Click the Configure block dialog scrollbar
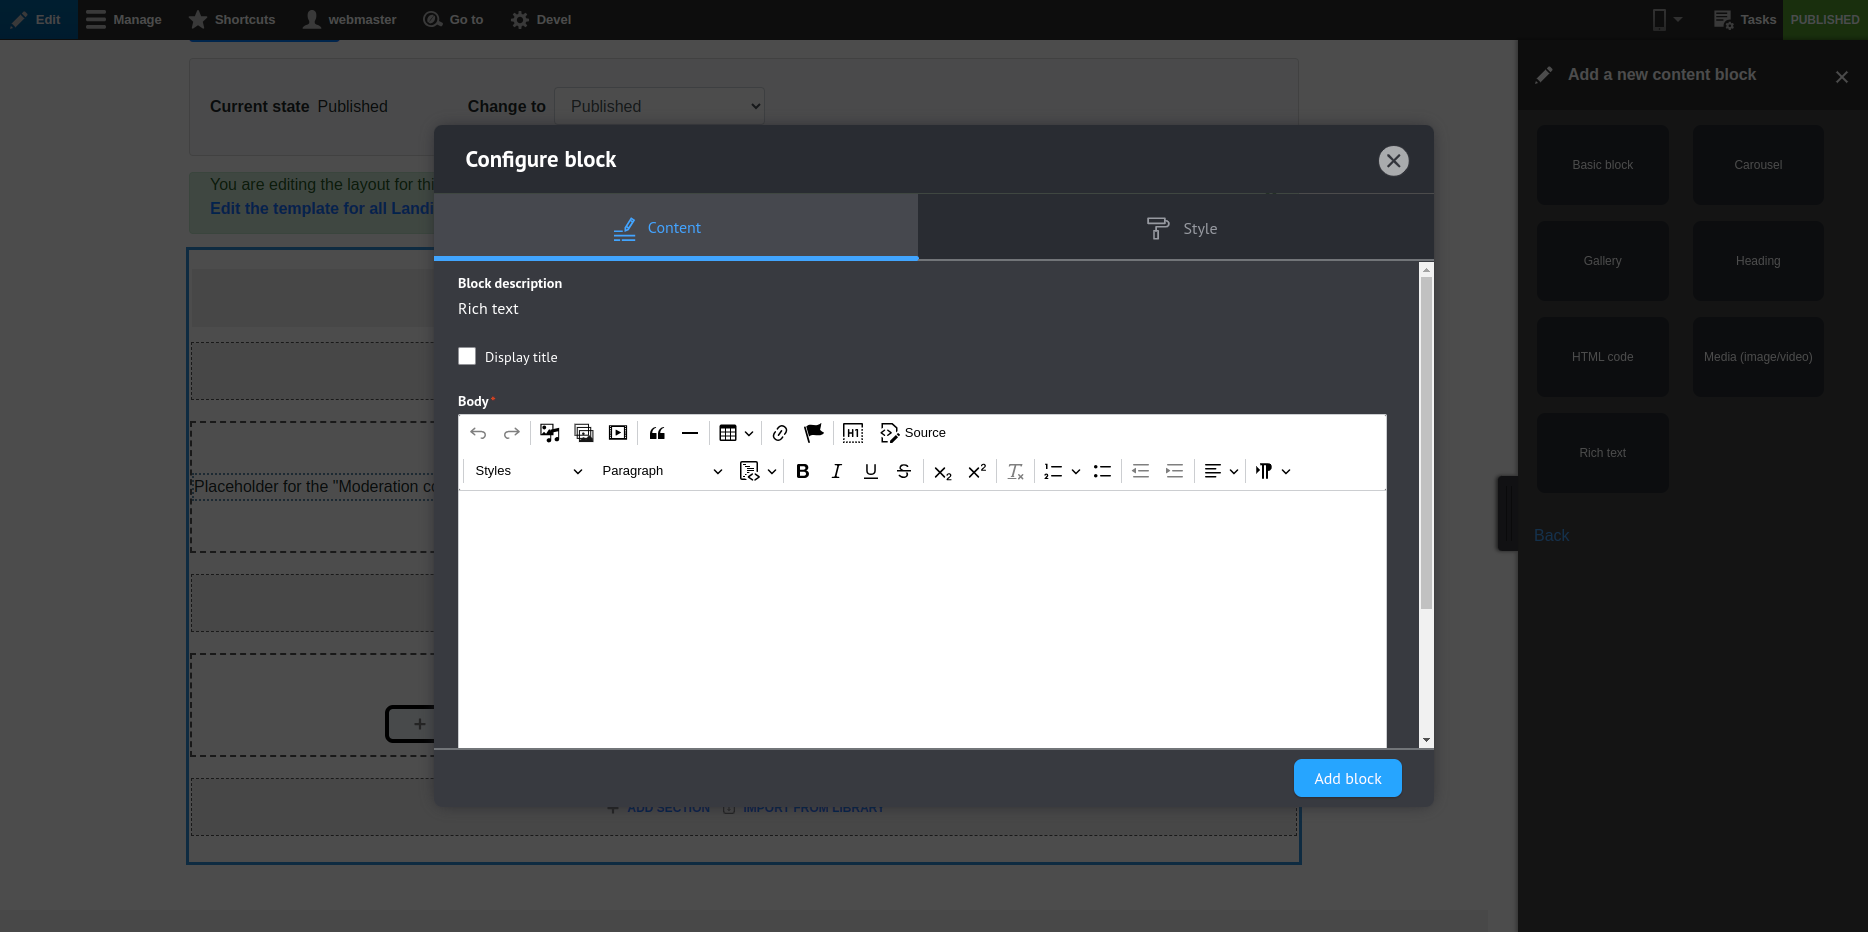Viewport: 1868px width, 932px height. tap(1426, 443)
